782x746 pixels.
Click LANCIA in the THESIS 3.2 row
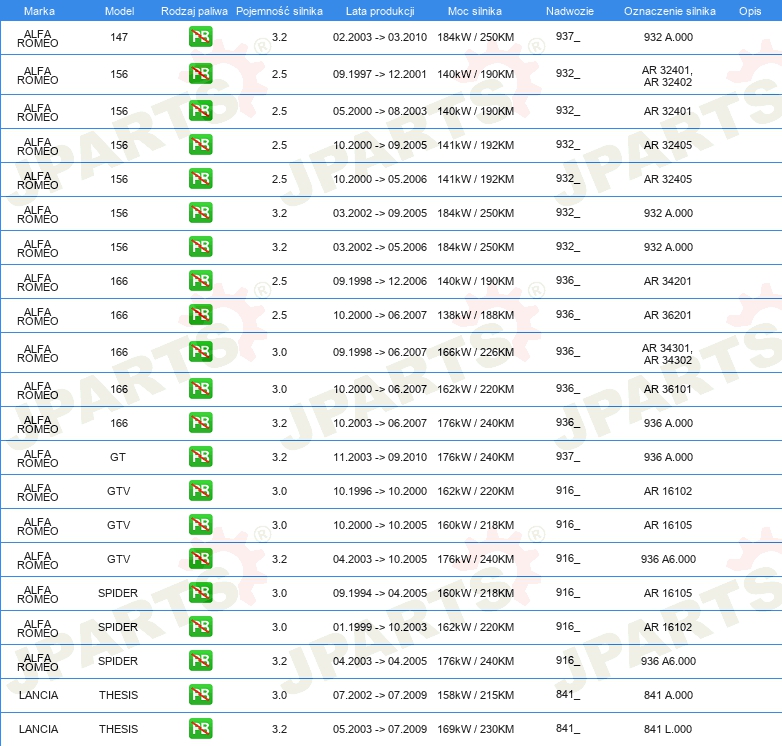38,729
